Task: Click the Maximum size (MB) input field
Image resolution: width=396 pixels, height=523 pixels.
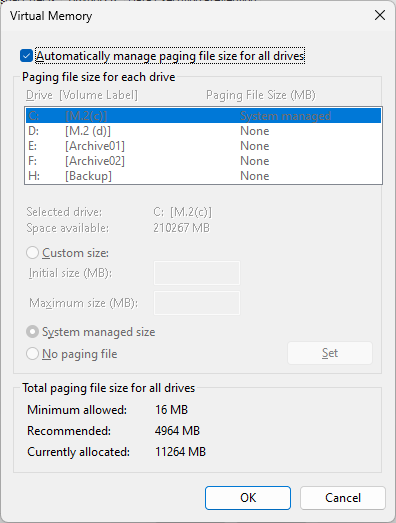Action: coord(197,303)
